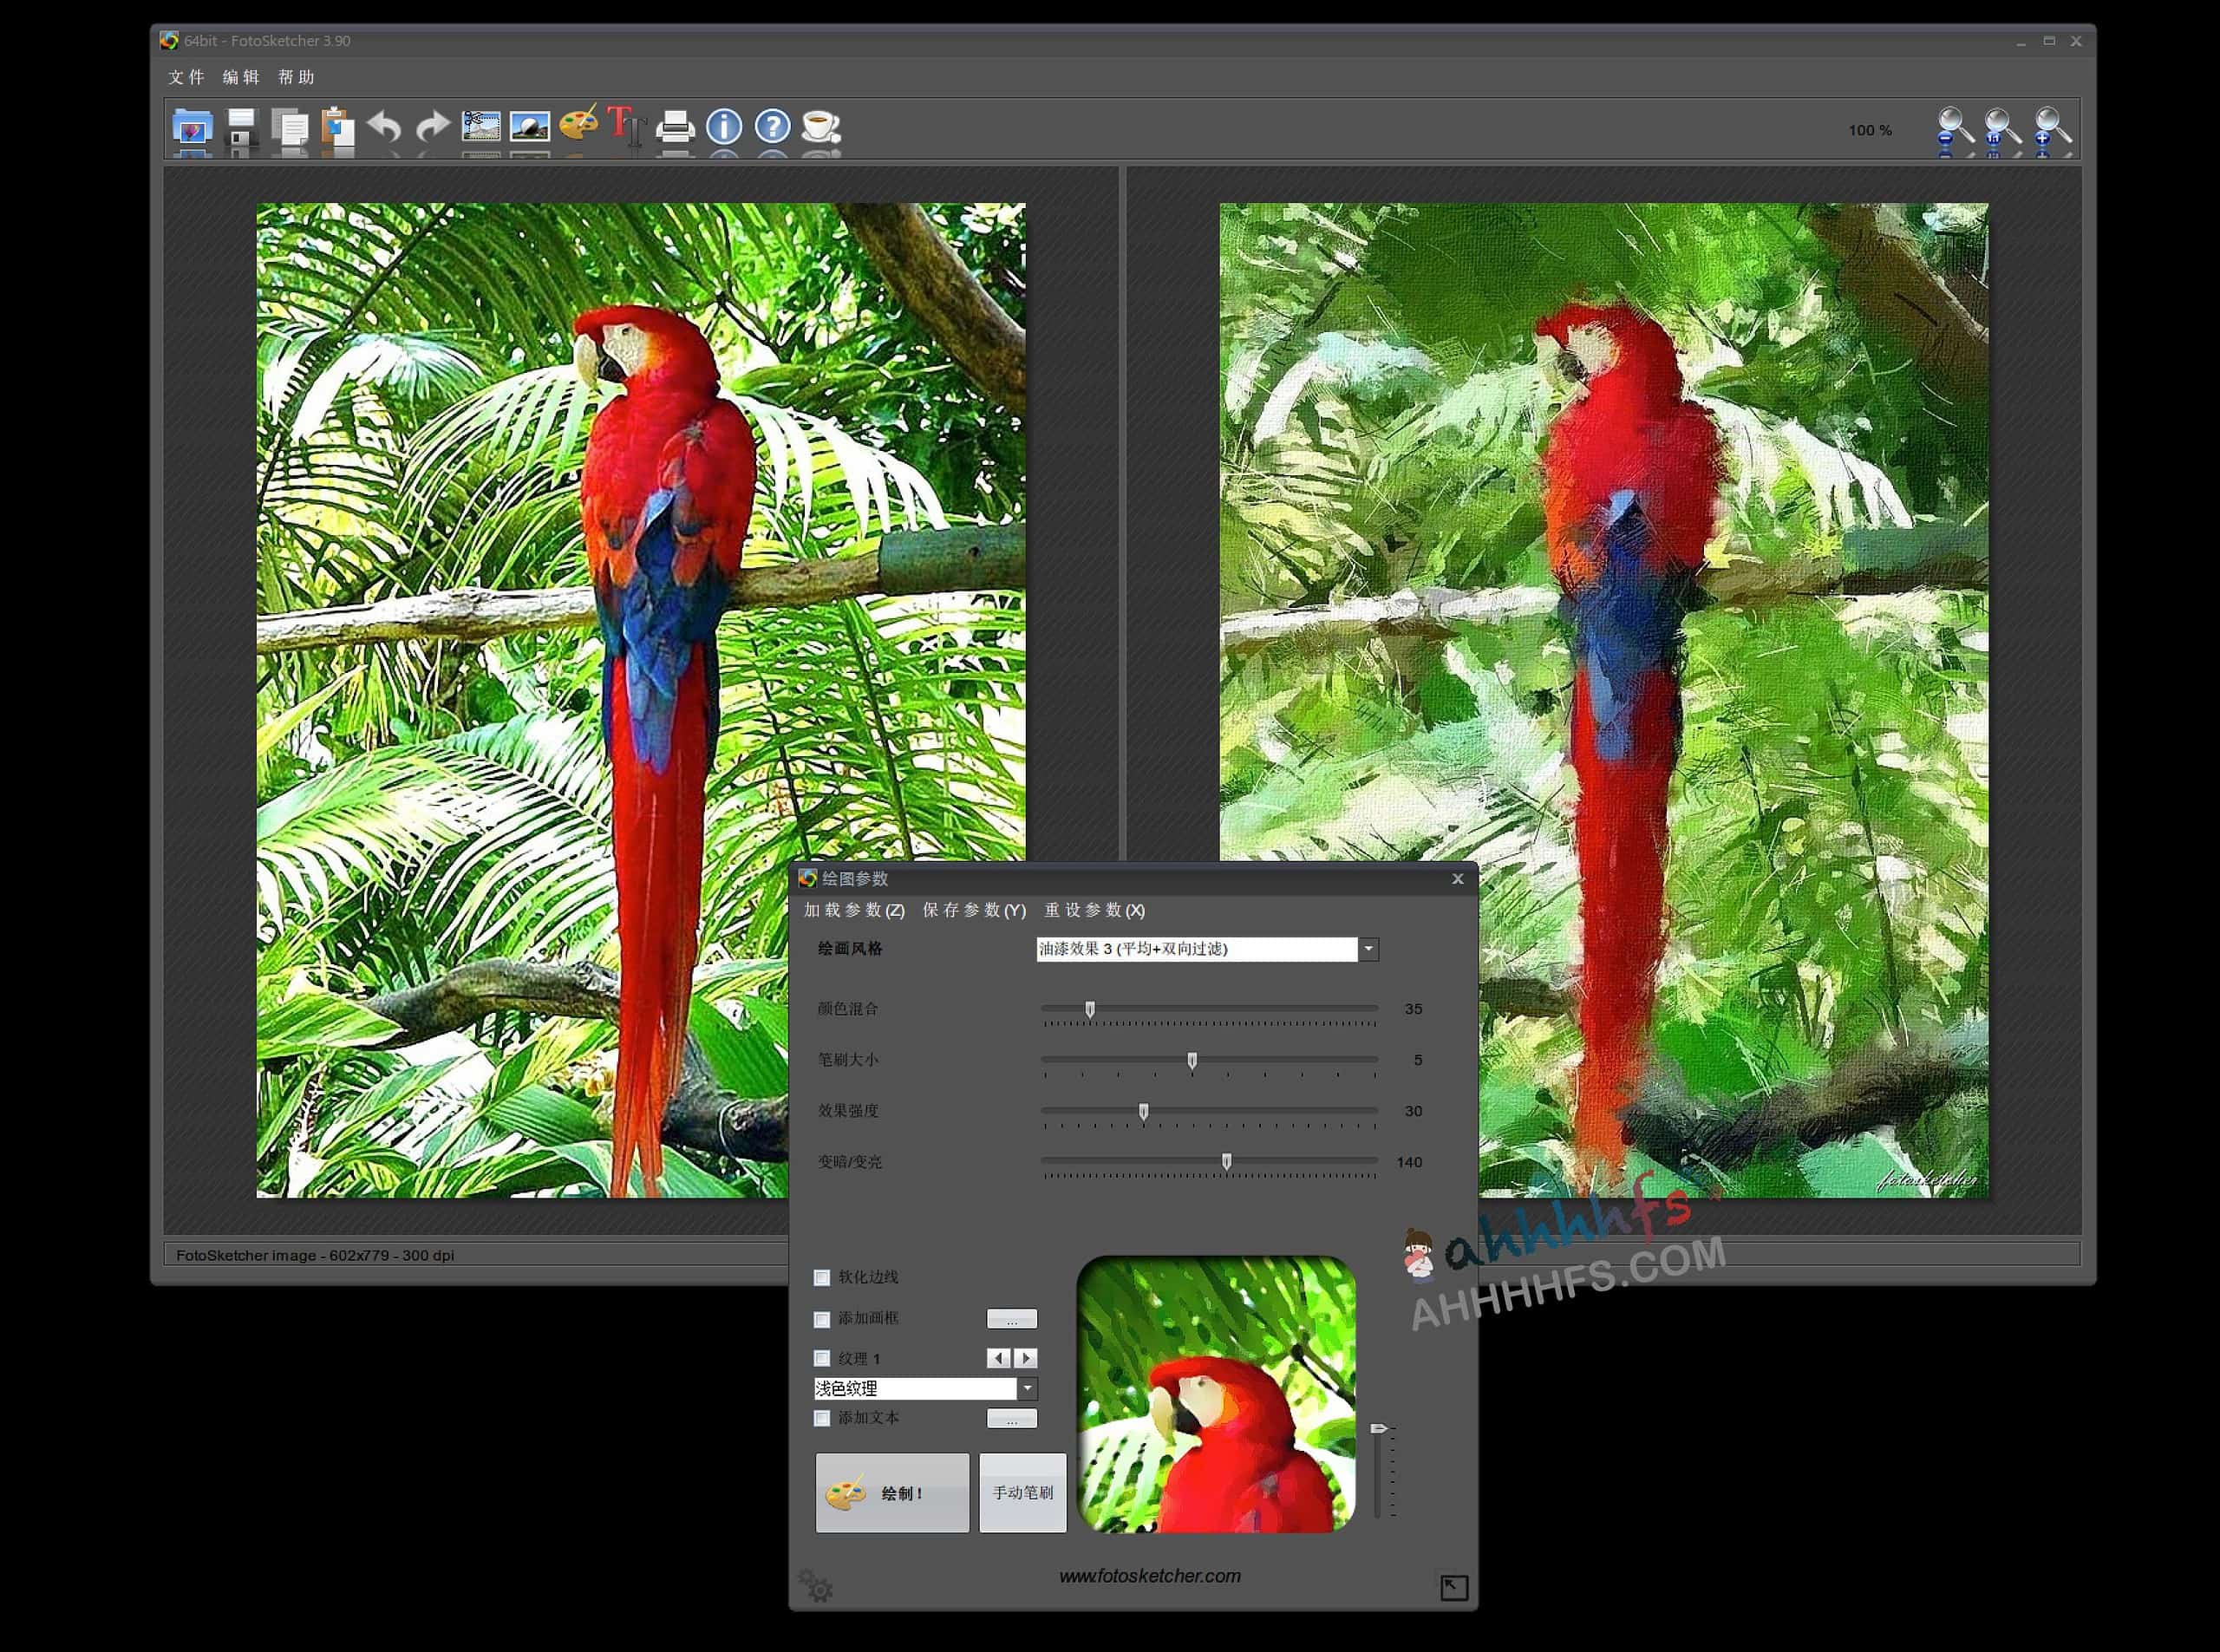Open the 文件 menu
Viewport: 2220px width, 1652px height.
186,77
